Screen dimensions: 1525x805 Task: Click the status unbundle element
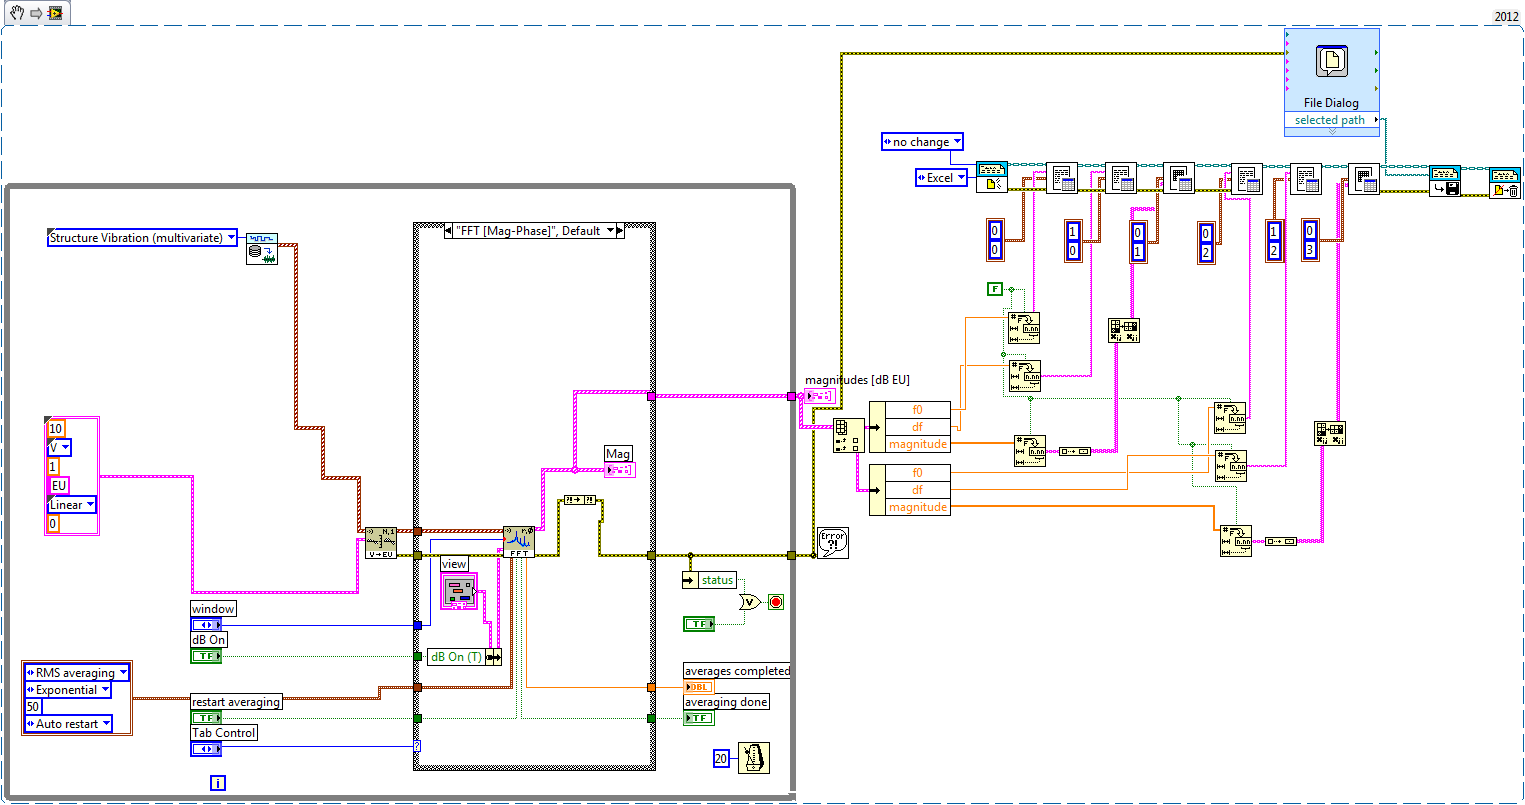716,580
